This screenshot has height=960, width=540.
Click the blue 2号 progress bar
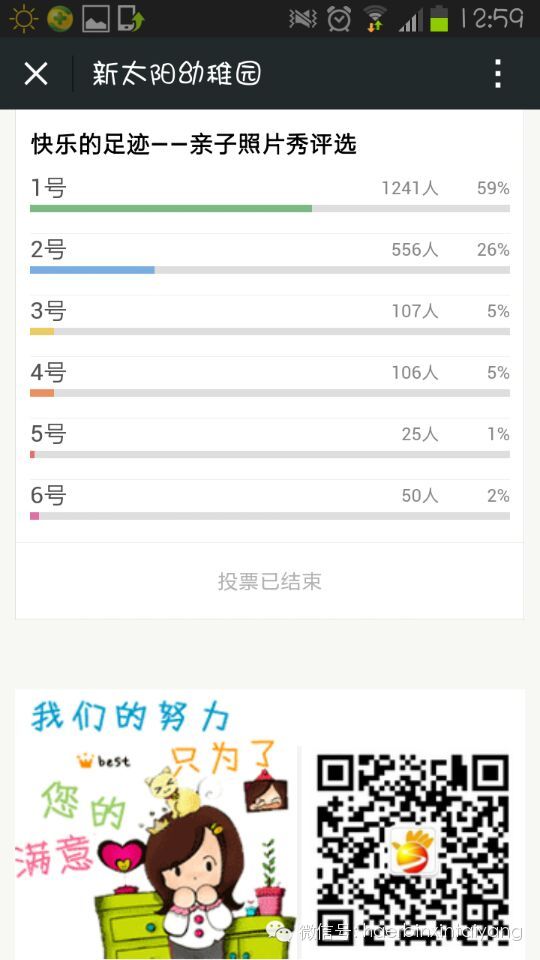coord(92,270)
